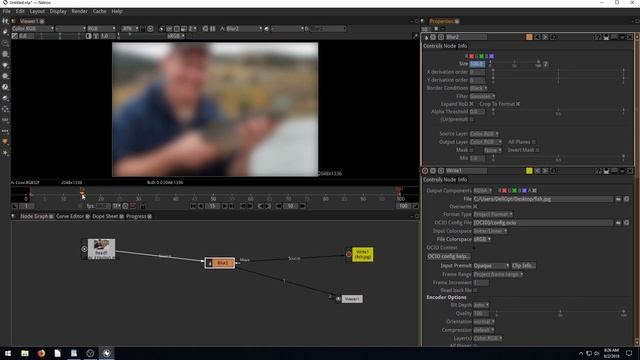
Task: Open Blur2 Border Conditions dropdown
Action: click(x=478, y=88)
